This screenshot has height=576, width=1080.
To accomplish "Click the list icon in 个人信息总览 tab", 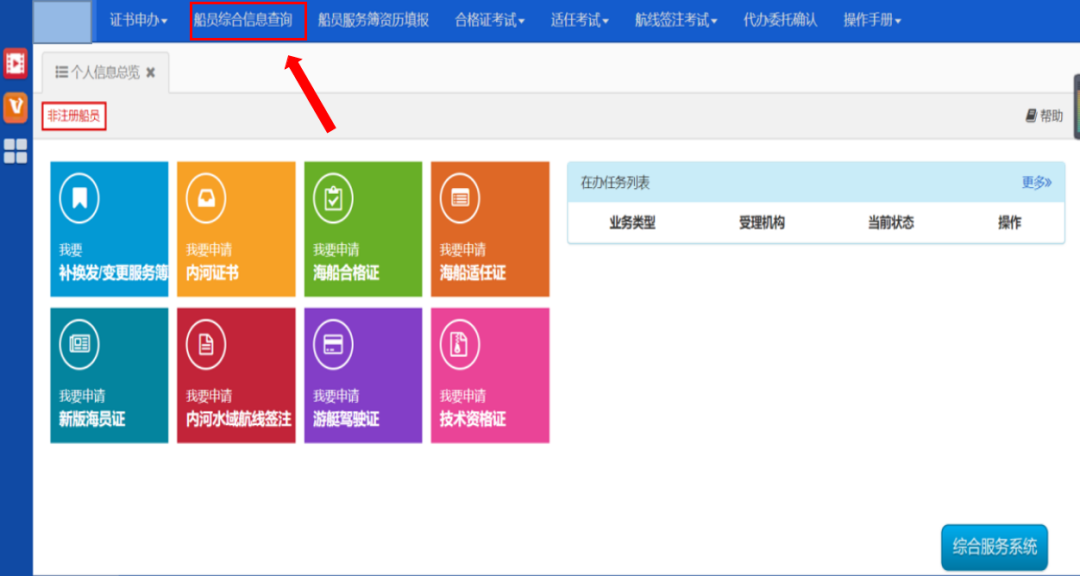I will tap(61, 72).
